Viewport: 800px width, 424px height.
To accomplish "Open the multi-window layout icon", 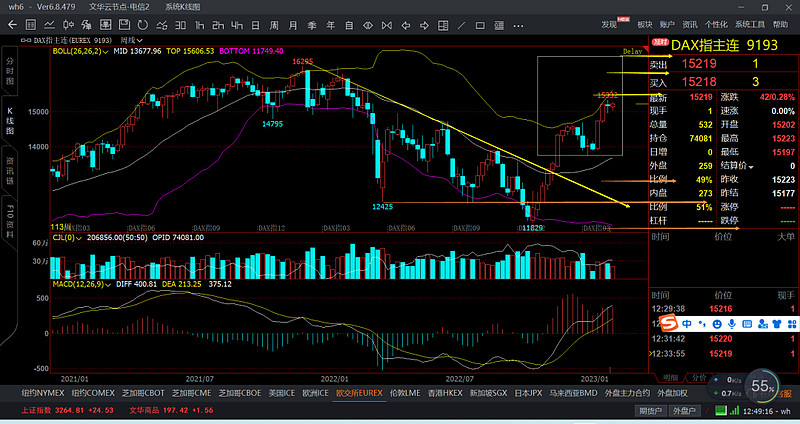I will pyautogui.click(x=443, y=25).
